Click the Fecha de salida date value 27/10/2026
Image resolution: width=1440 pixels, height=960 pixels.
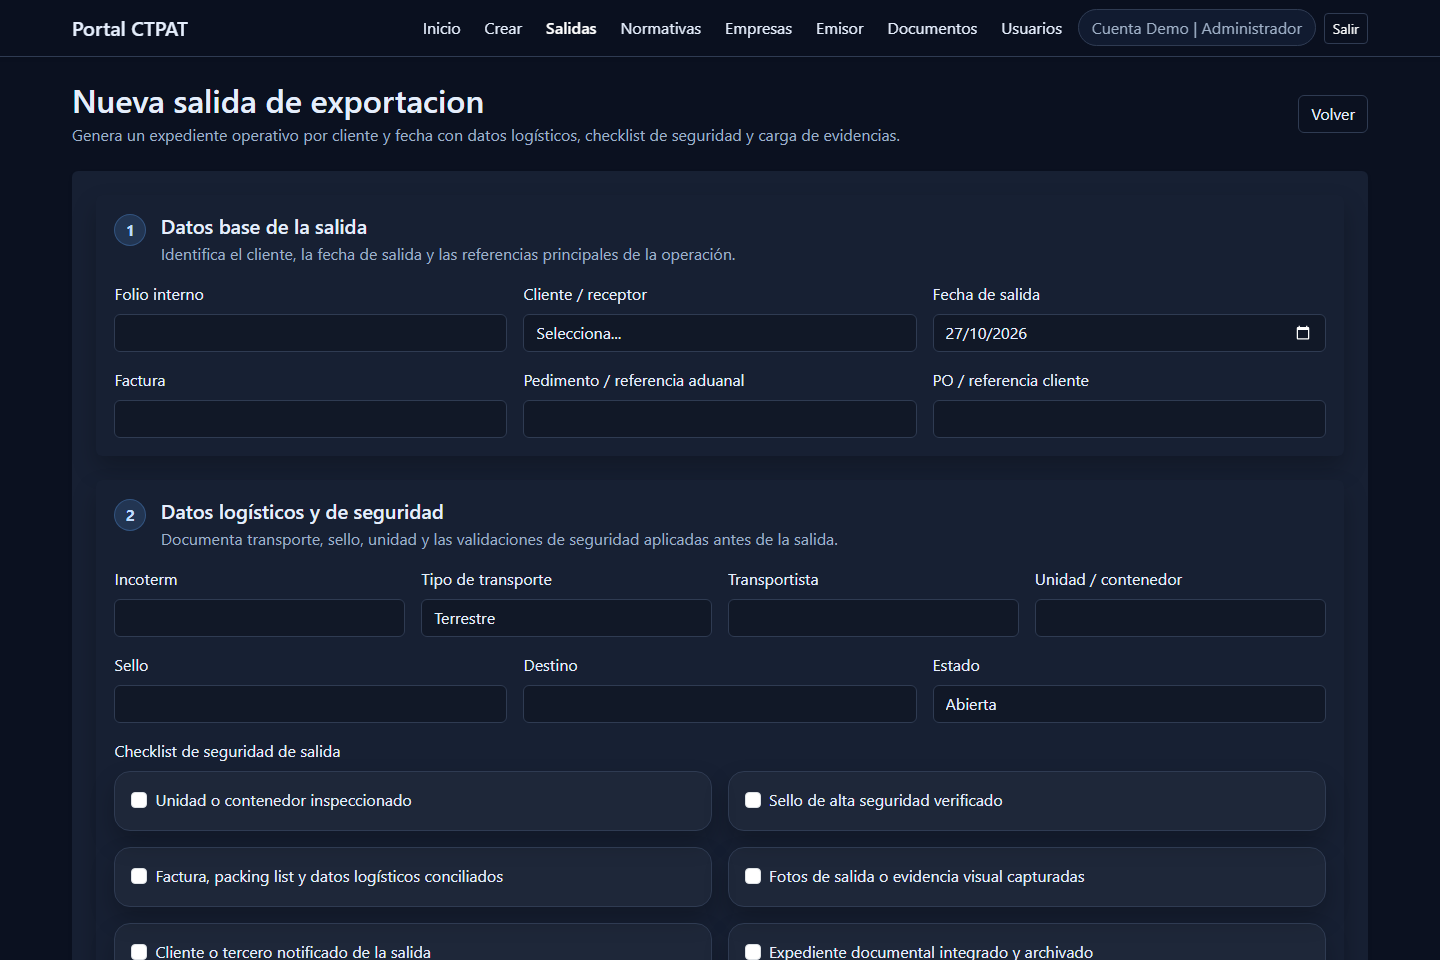986,333
